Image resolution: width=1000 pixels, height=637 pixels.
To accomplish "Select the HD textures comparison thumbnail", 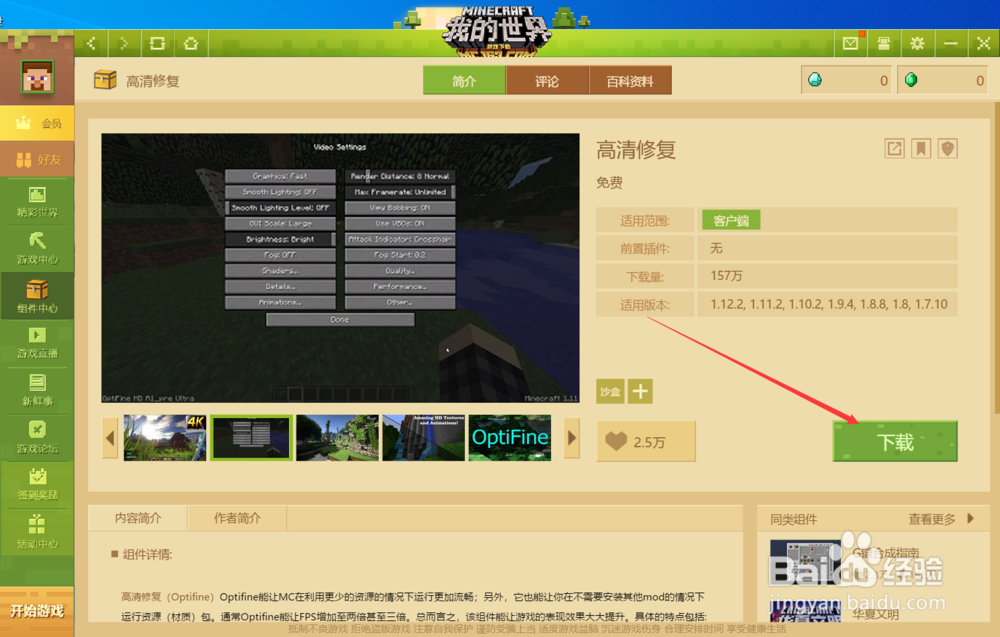I will (423, 437).
